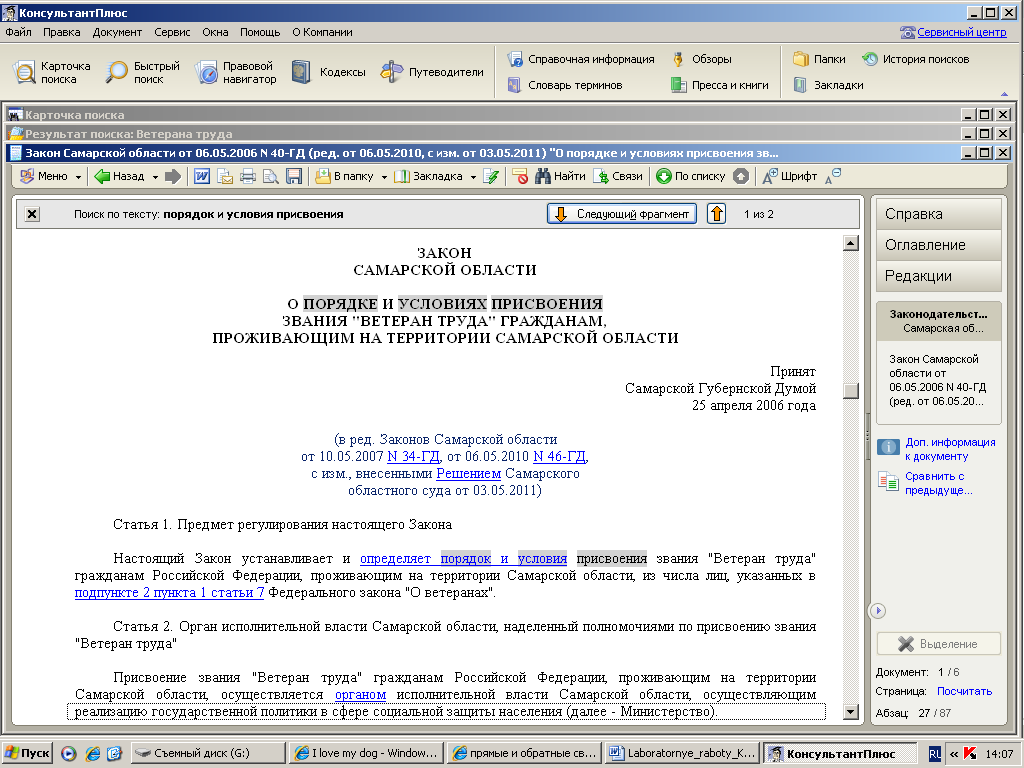Expand Закладка dropdown arrow
Image resolution: width=1024 pixels, height=768 pixels.
pos(473,177)
